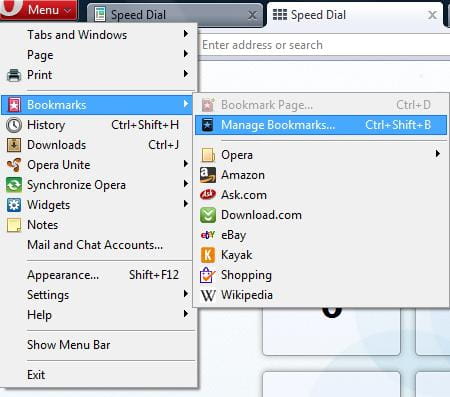
Task: Open History from the menu
Action: (98, 125)
